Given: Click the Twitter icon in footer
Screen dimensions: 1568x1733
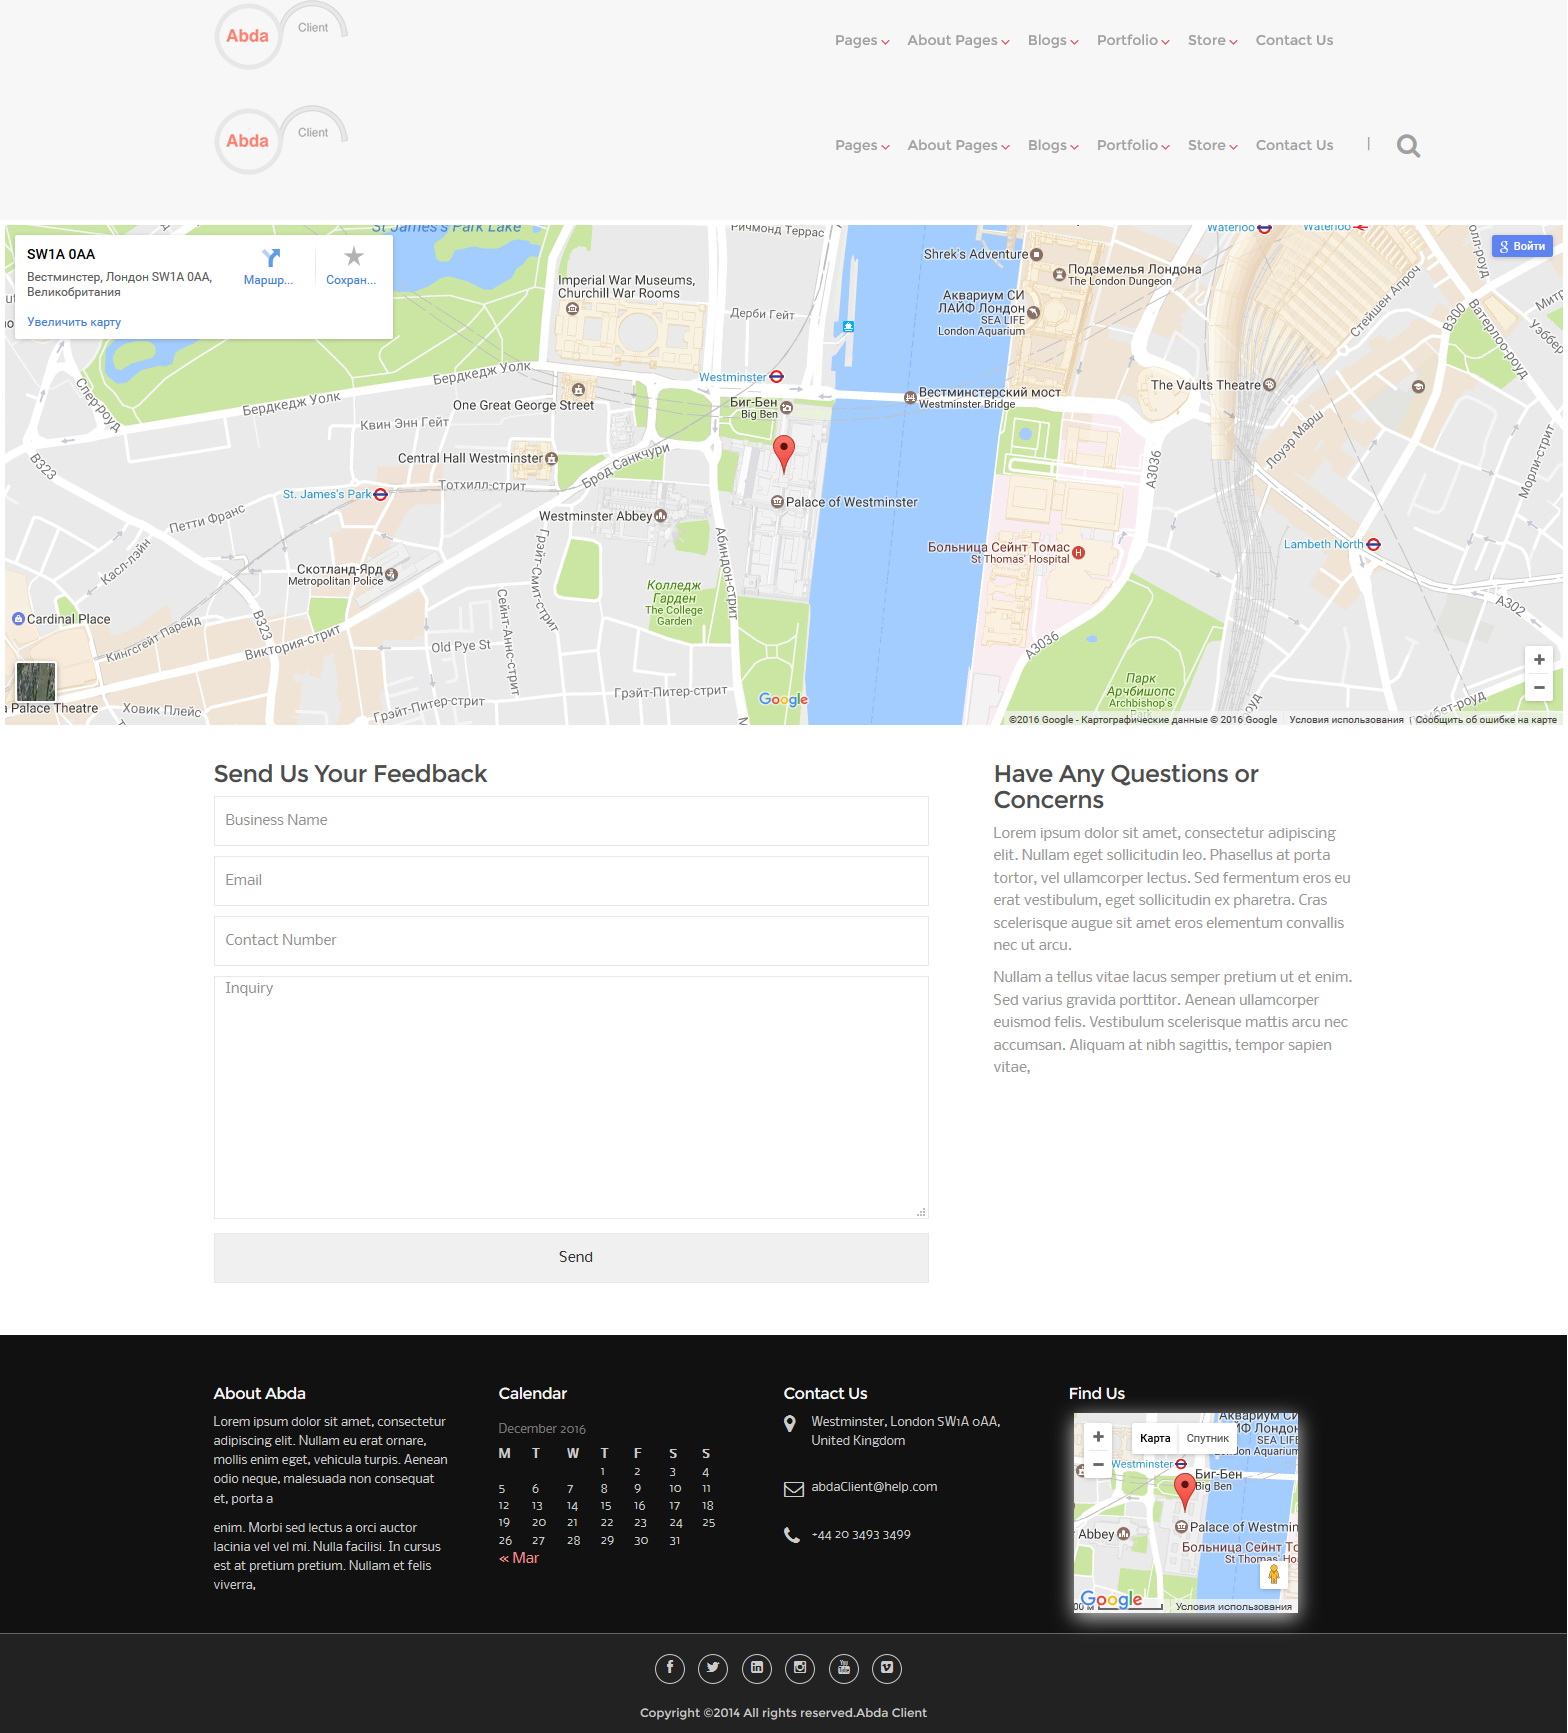Looking at the screenshot, I should pyautogui.click(x=713, y=1668).
